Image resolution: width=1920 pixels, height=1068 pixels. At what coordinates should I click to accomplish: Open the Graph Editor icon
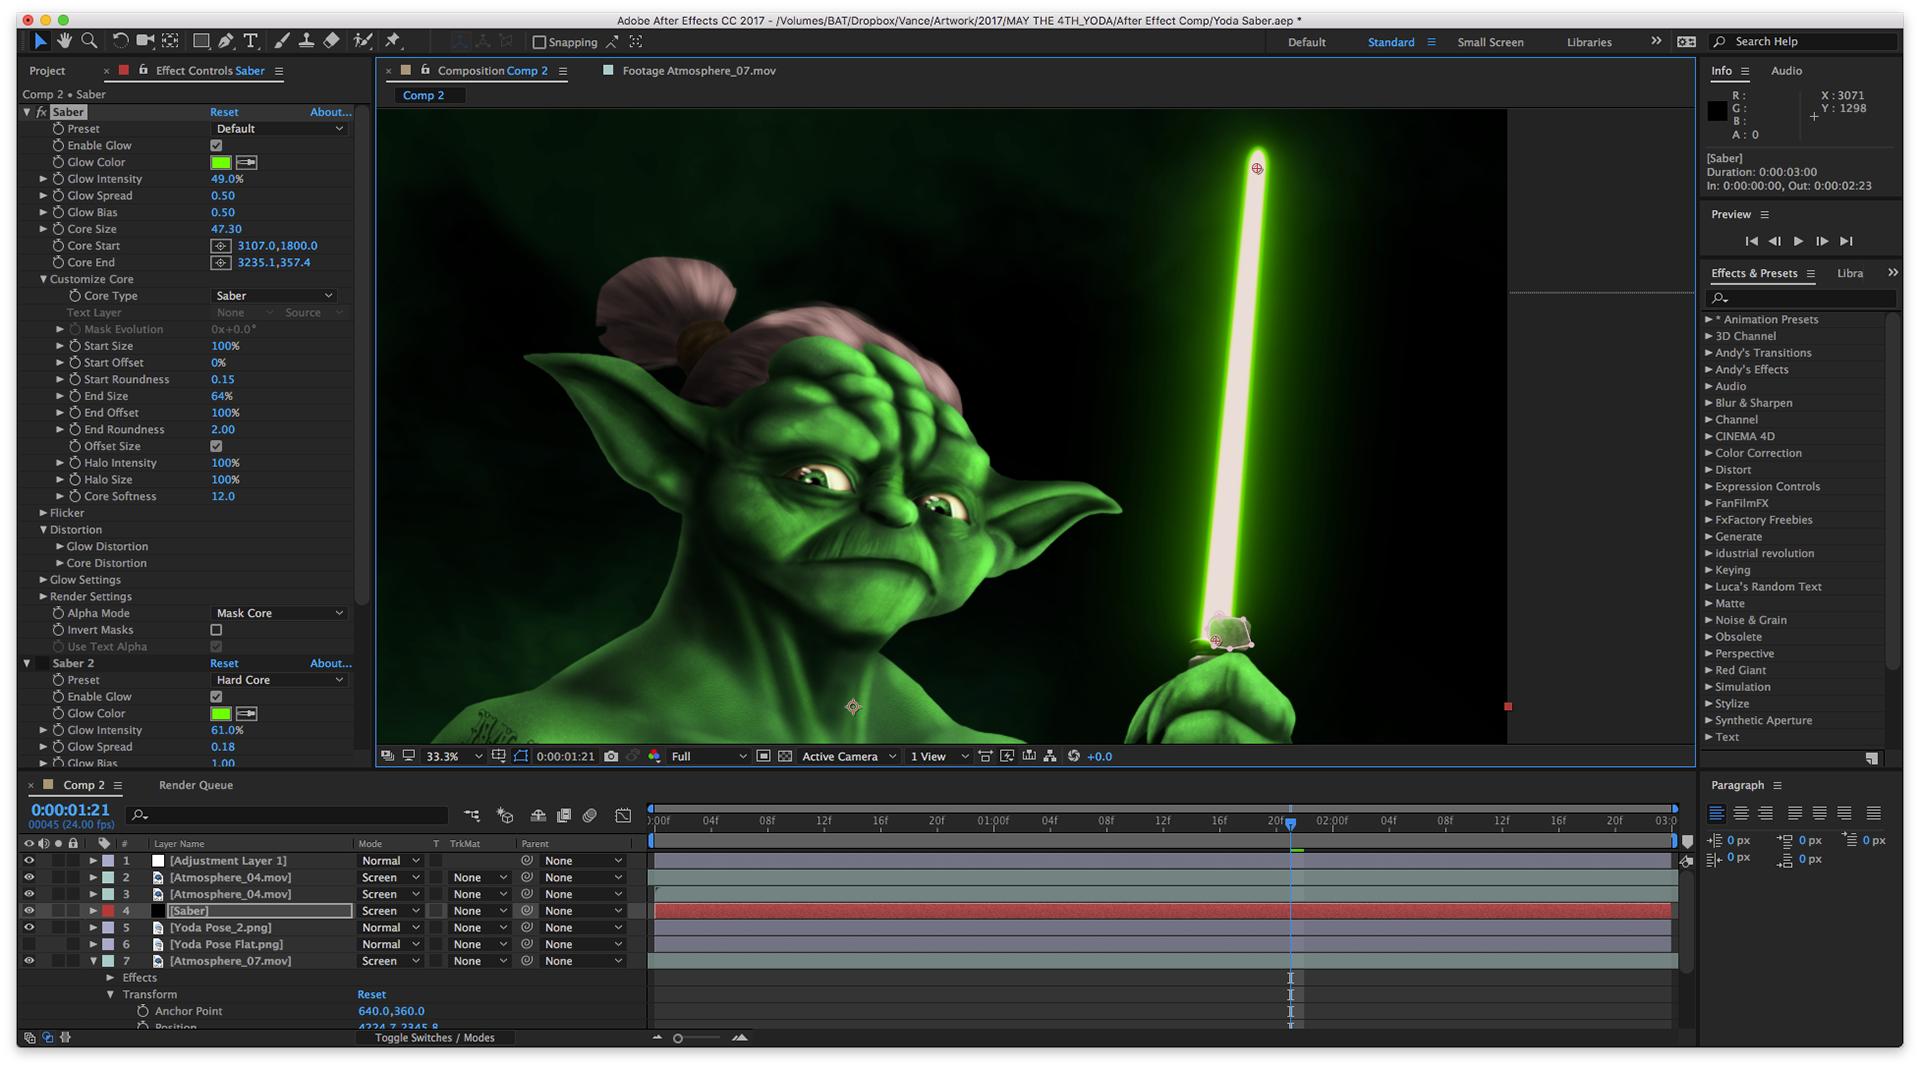click(623, 816)
